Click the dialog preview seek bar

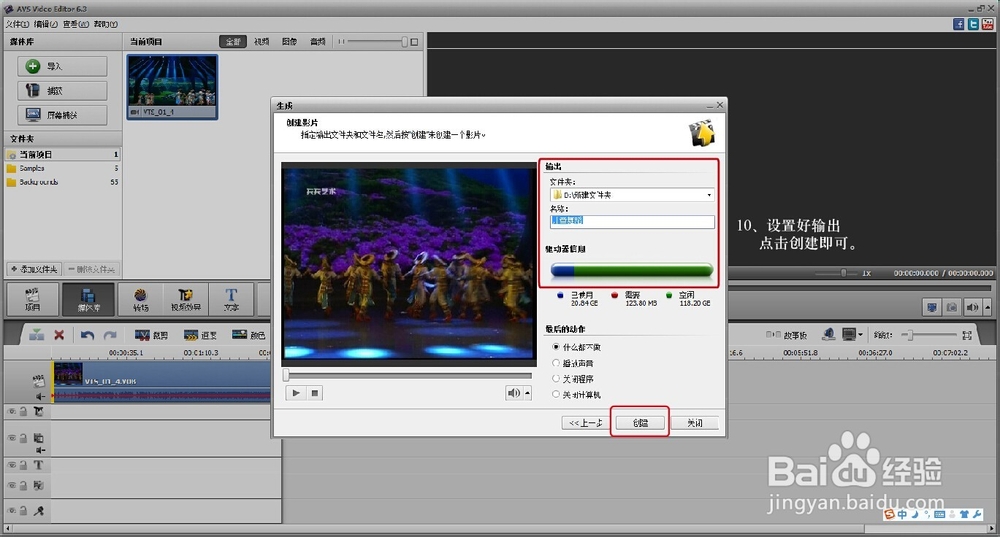pos(408,375)
